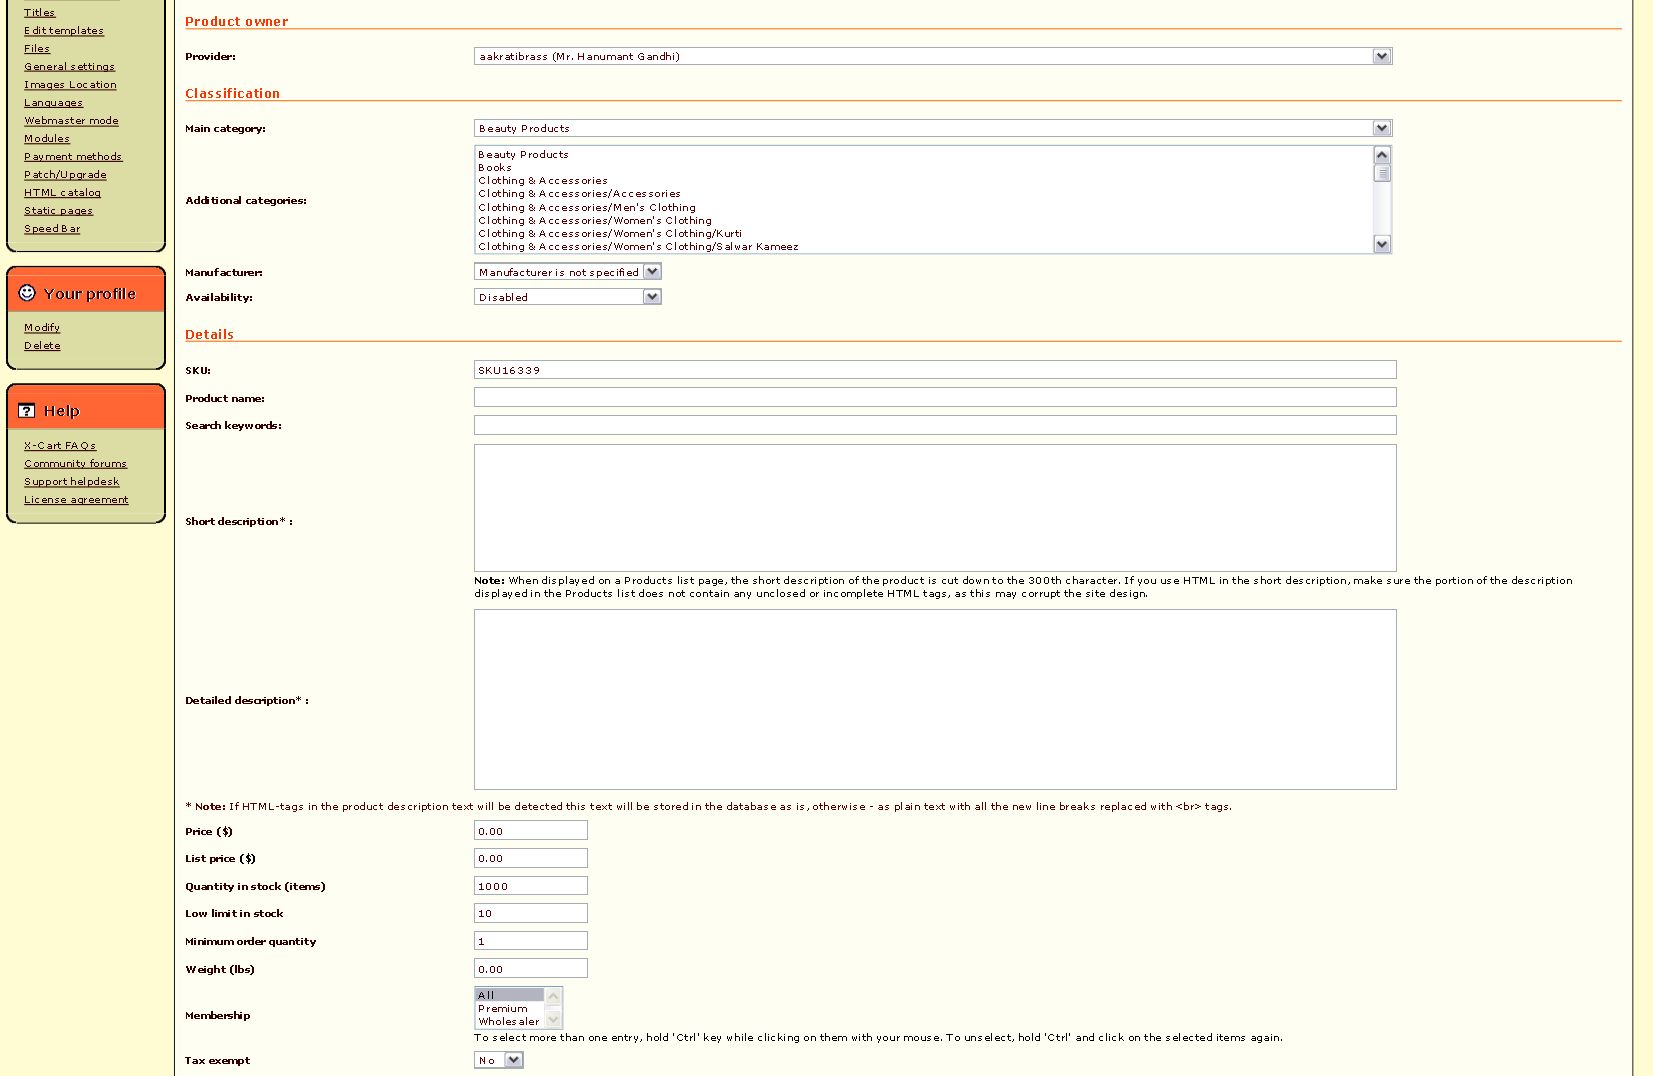The image size is (1653, 1076).
Task: Open Payment methods link
Action: pos(73,157)
